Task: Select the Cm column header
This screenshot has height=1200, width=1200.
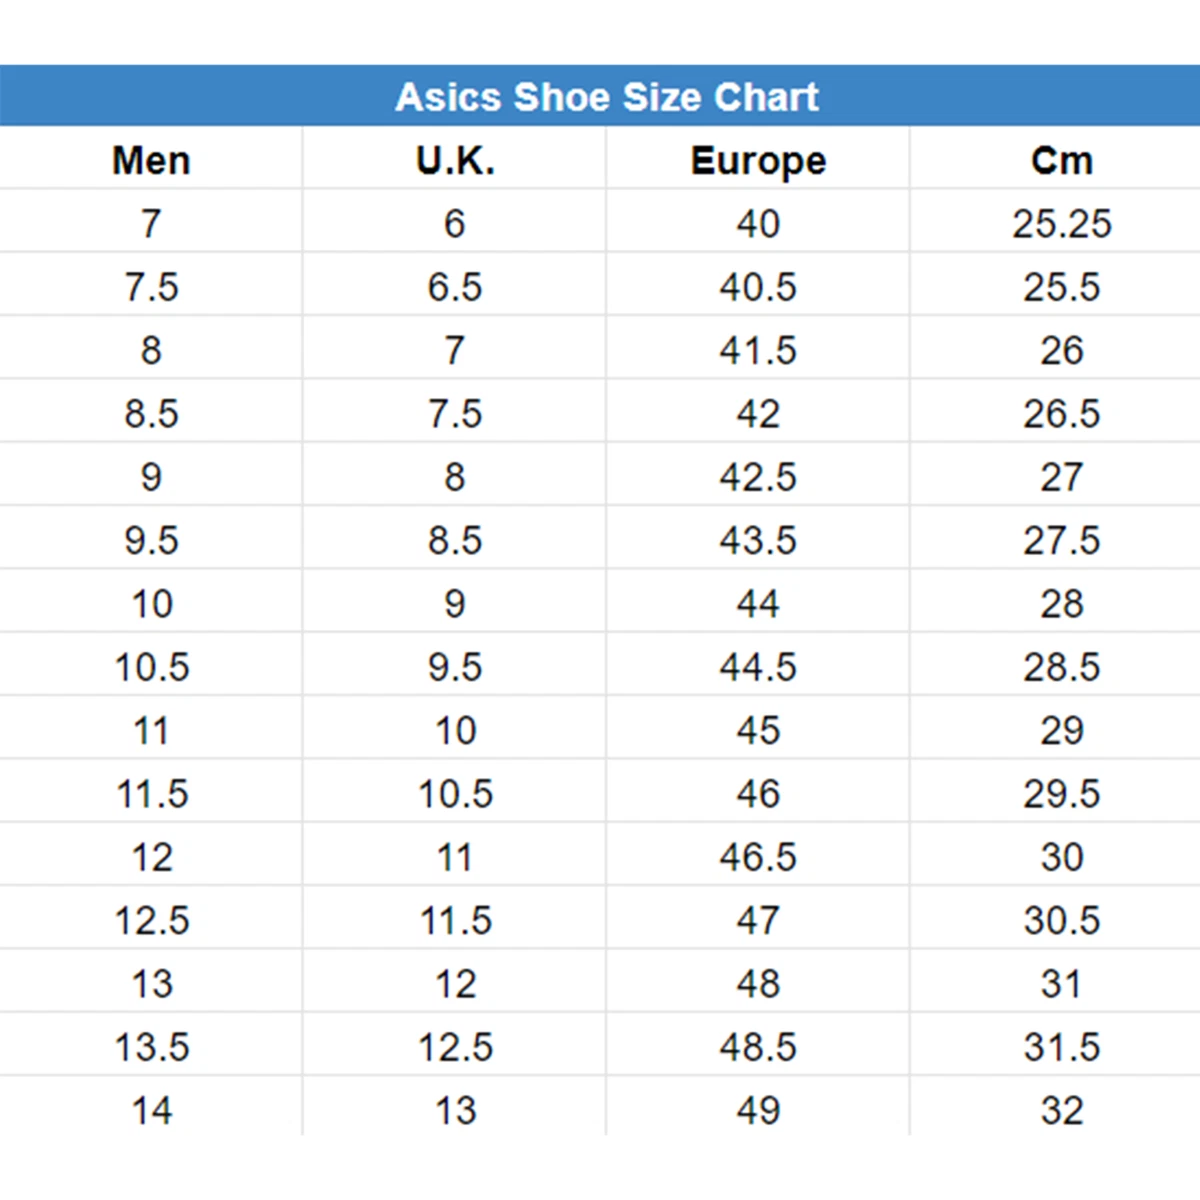Action: (x=1062, y=160)
